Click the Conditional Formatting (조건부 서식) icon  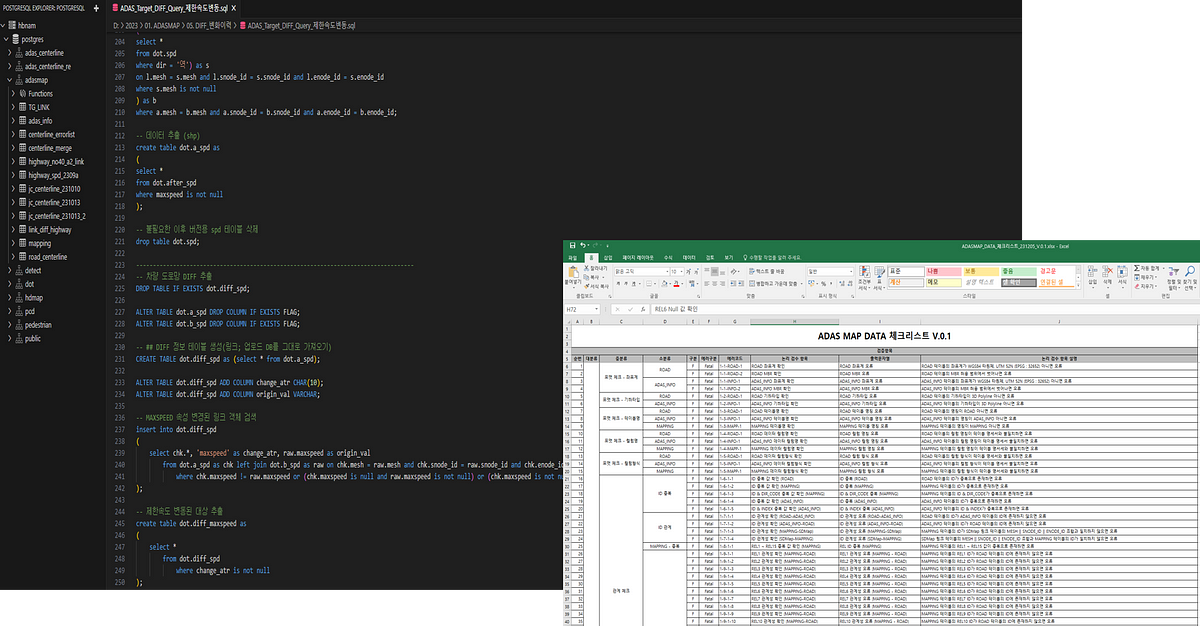tap(864, 277)
